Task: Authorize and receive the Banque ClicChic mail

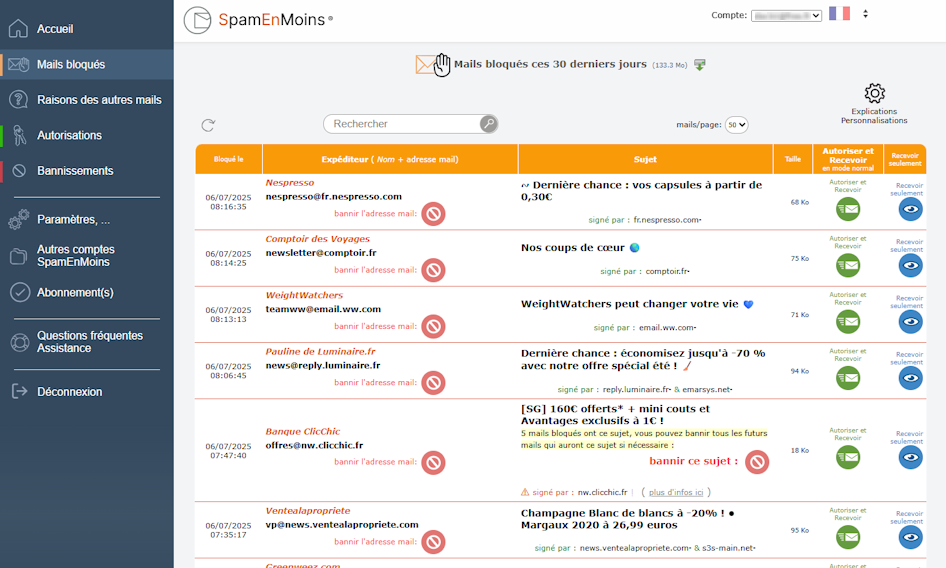Action: coord(848,457)
